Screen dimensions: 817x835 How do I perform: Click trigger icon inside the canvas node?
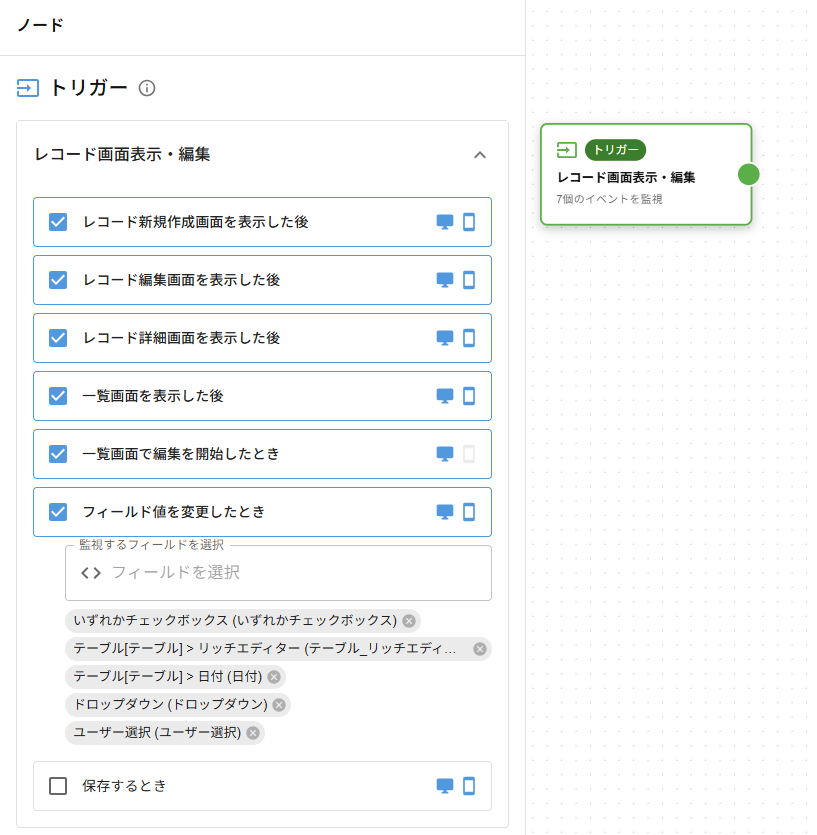click(566, 150)
